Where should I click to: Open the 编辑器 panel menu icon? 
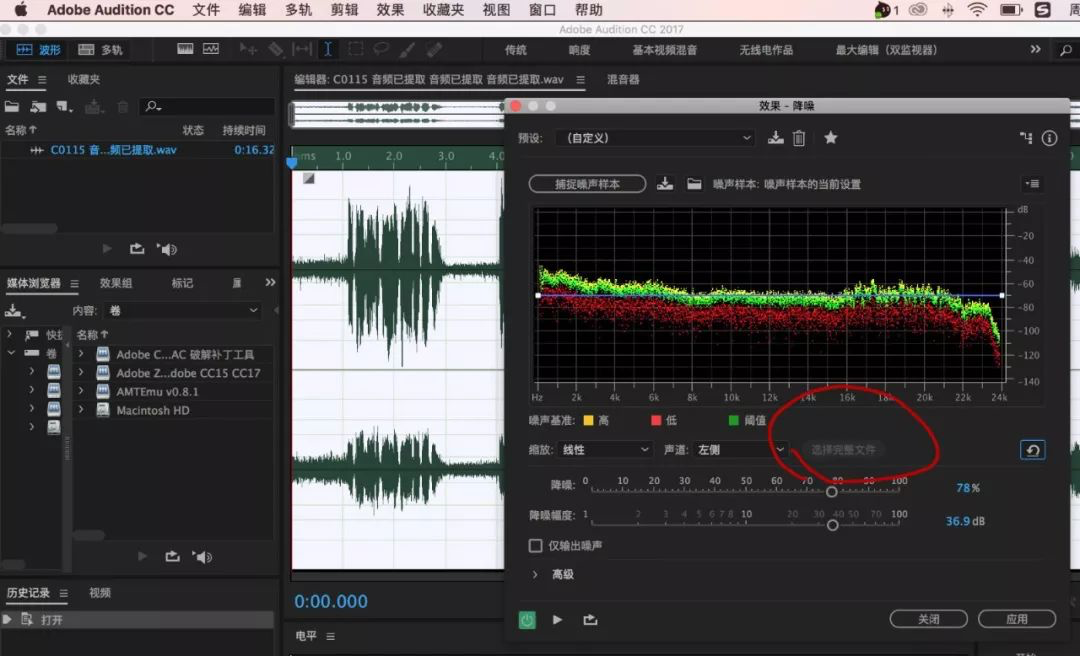[581, 80]
